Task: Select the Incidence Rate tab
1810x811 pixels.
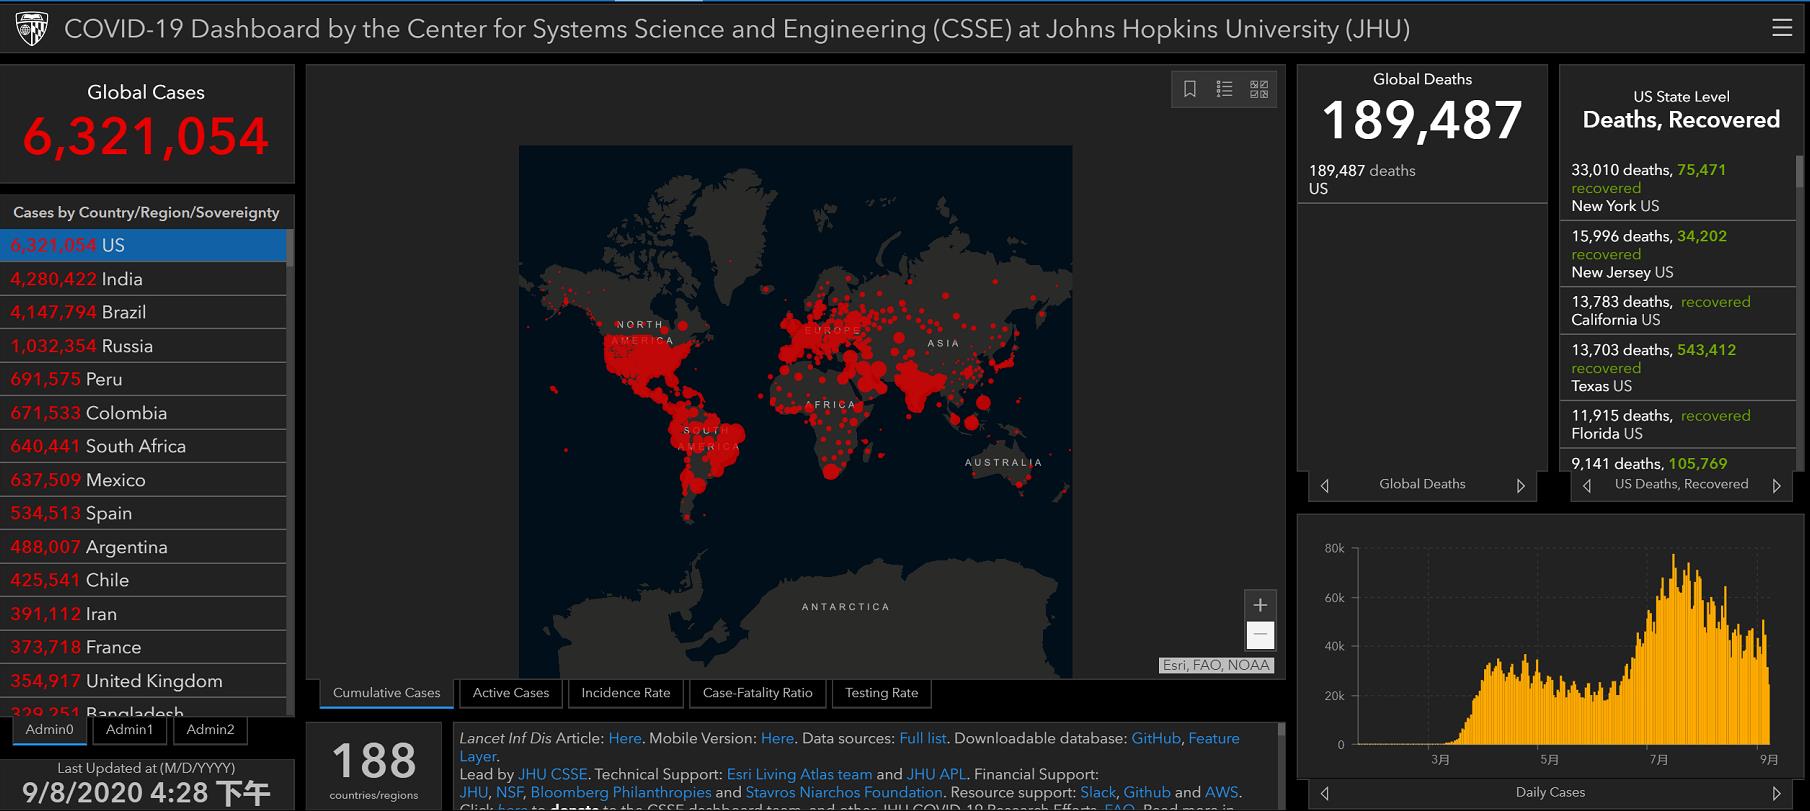Action: click(625, 693)
